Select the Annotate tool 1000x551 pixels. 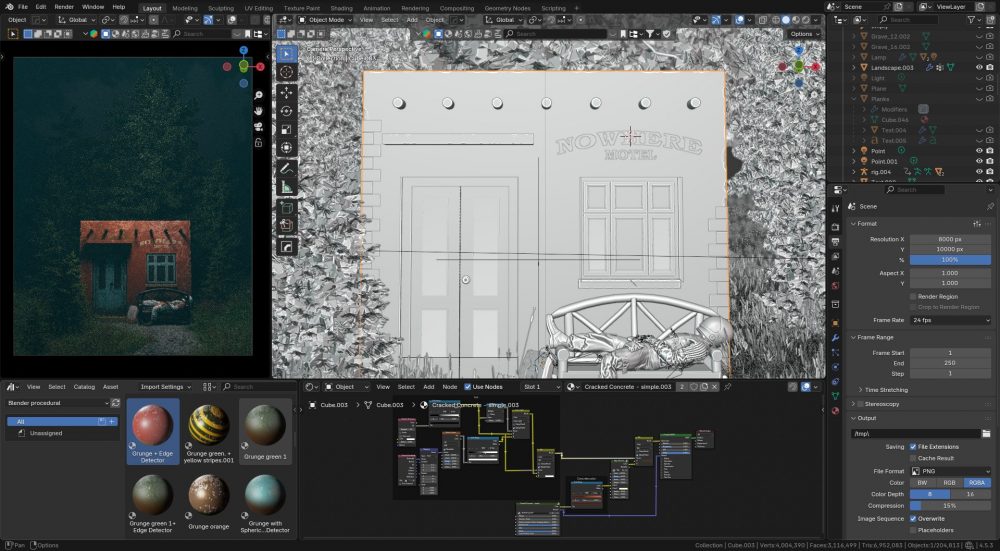pyautogui.click(x=286, y=169)
